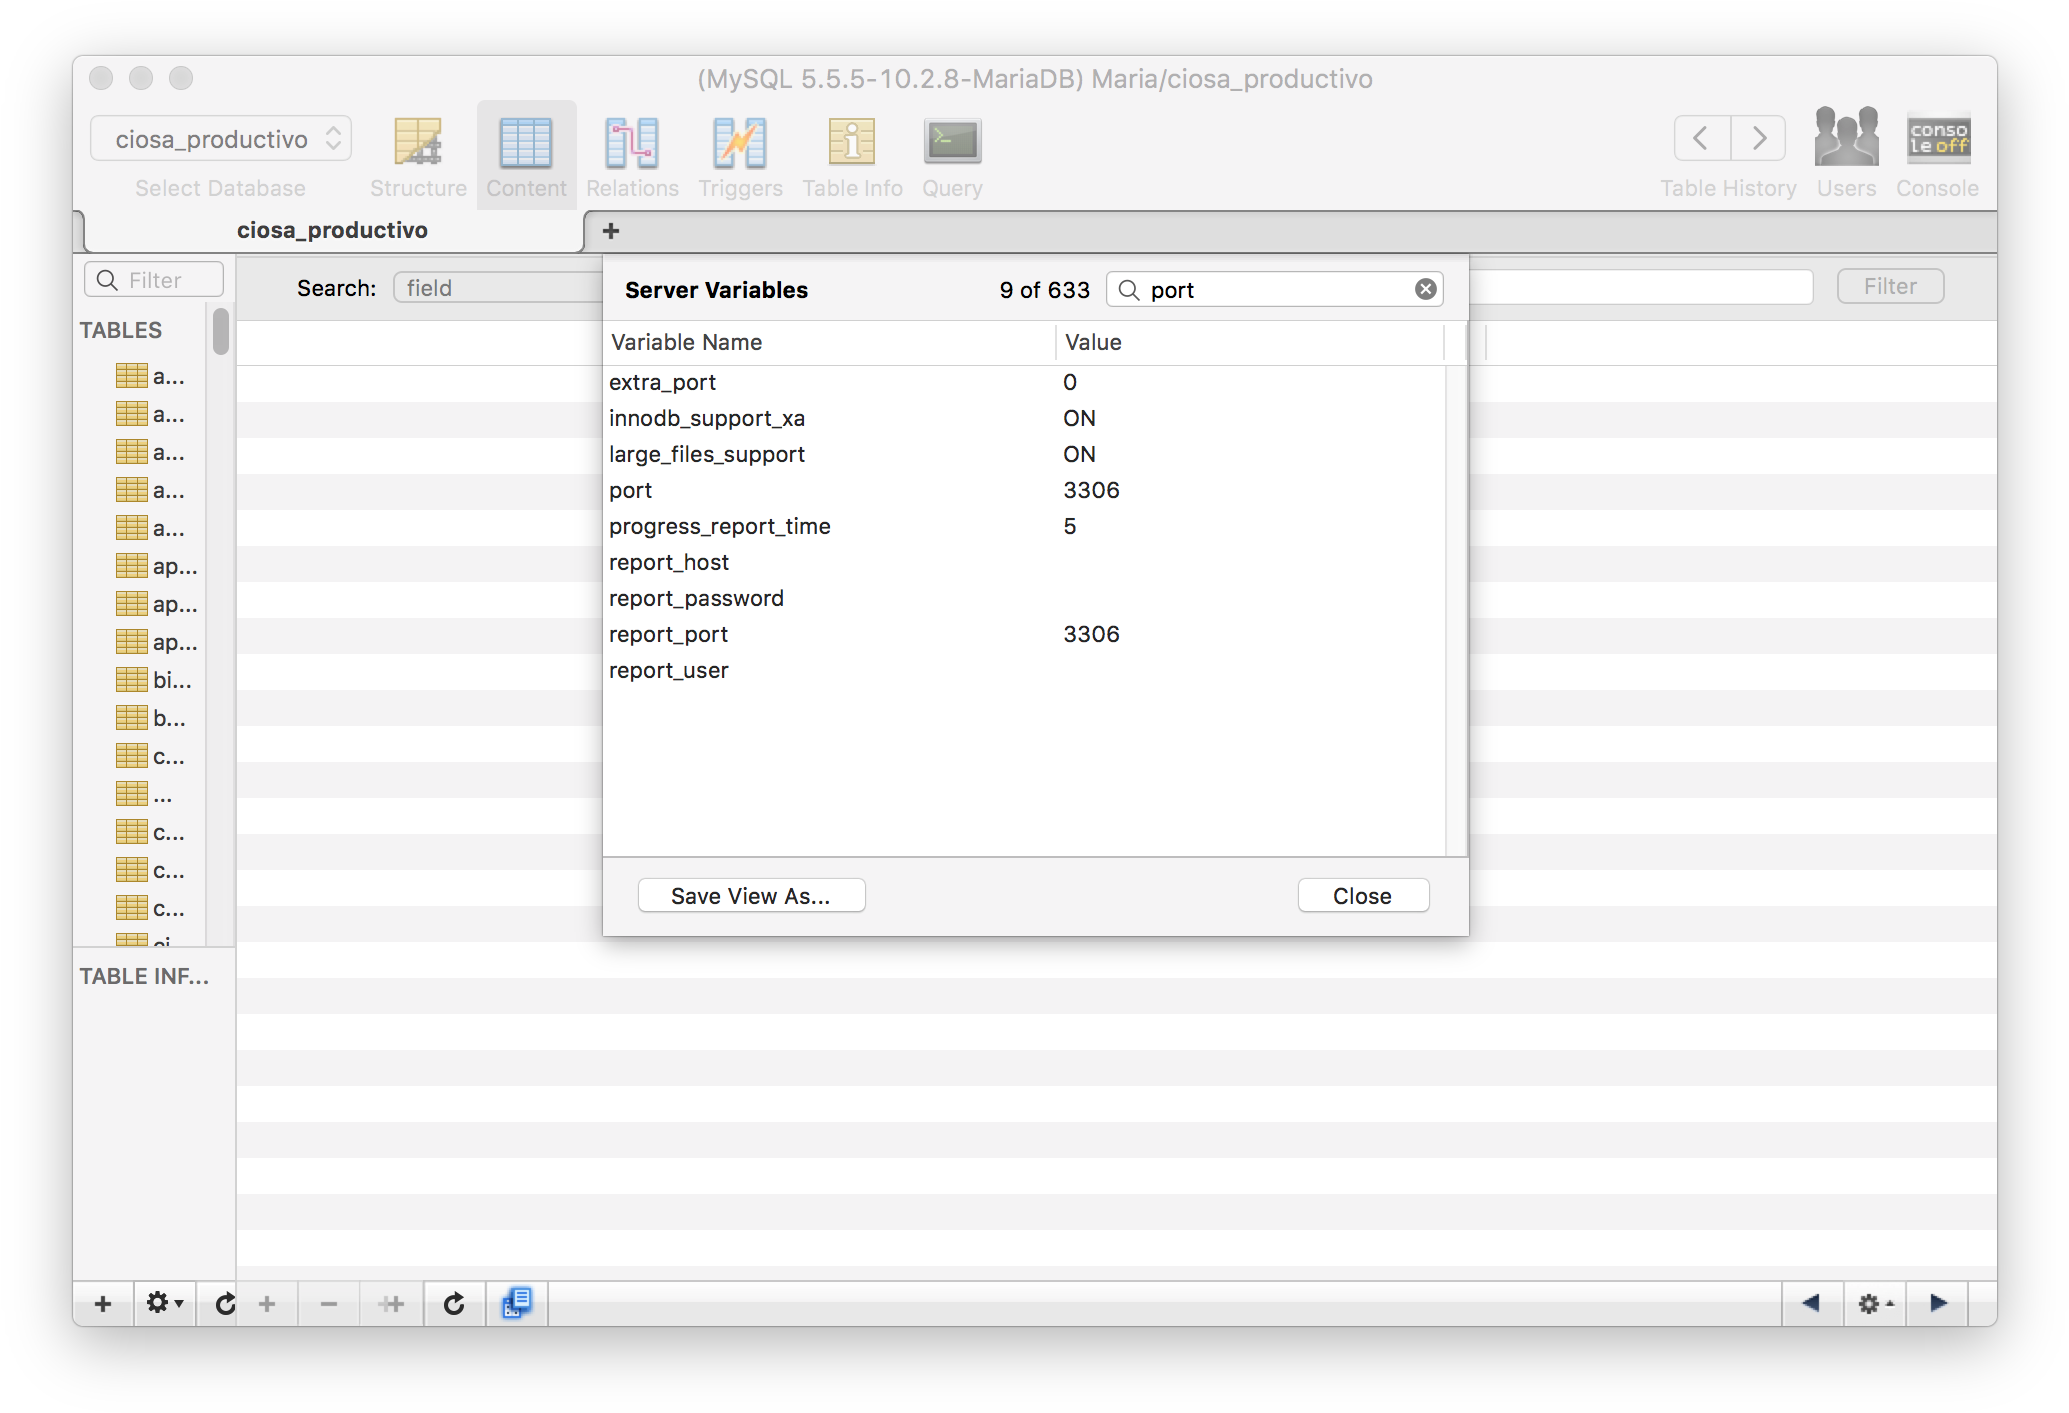Open the ciosa_productivo database dropdown

221,139
